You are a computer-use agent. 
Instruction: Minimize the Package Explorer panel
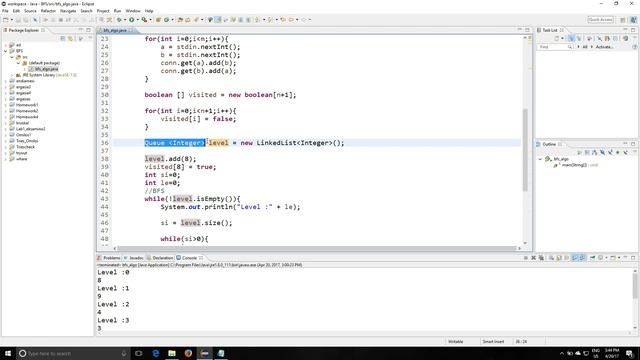[80, 30]
